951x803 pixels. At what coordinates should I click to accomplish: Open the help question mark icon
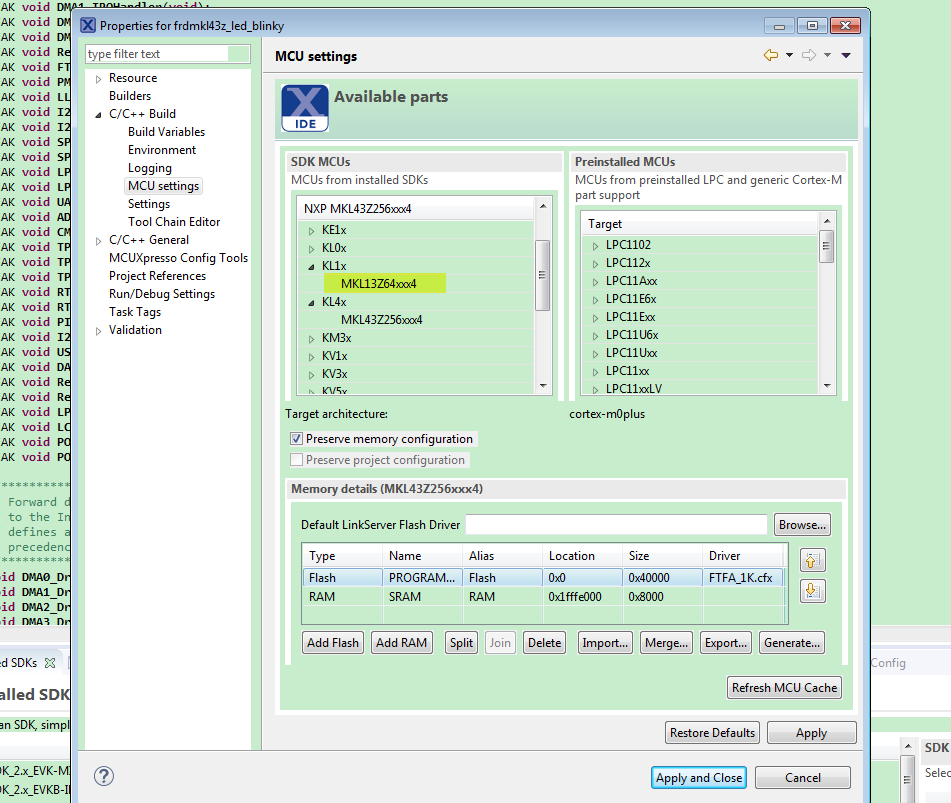(x=104, y=776)
